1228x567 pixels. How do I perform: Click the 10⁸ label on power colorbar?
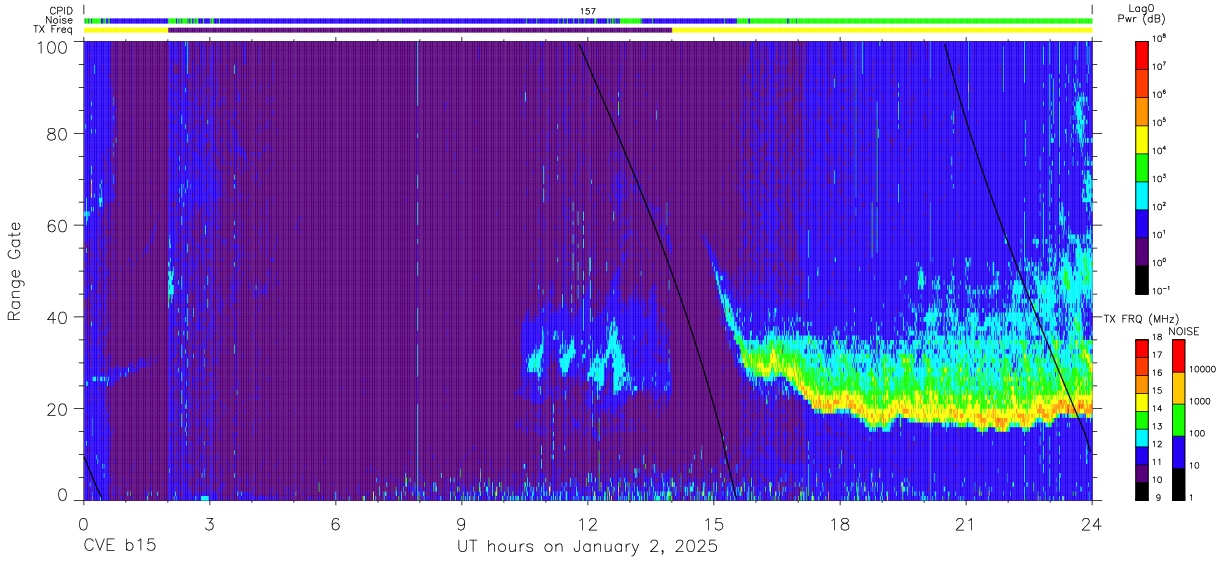[1160, 38]
